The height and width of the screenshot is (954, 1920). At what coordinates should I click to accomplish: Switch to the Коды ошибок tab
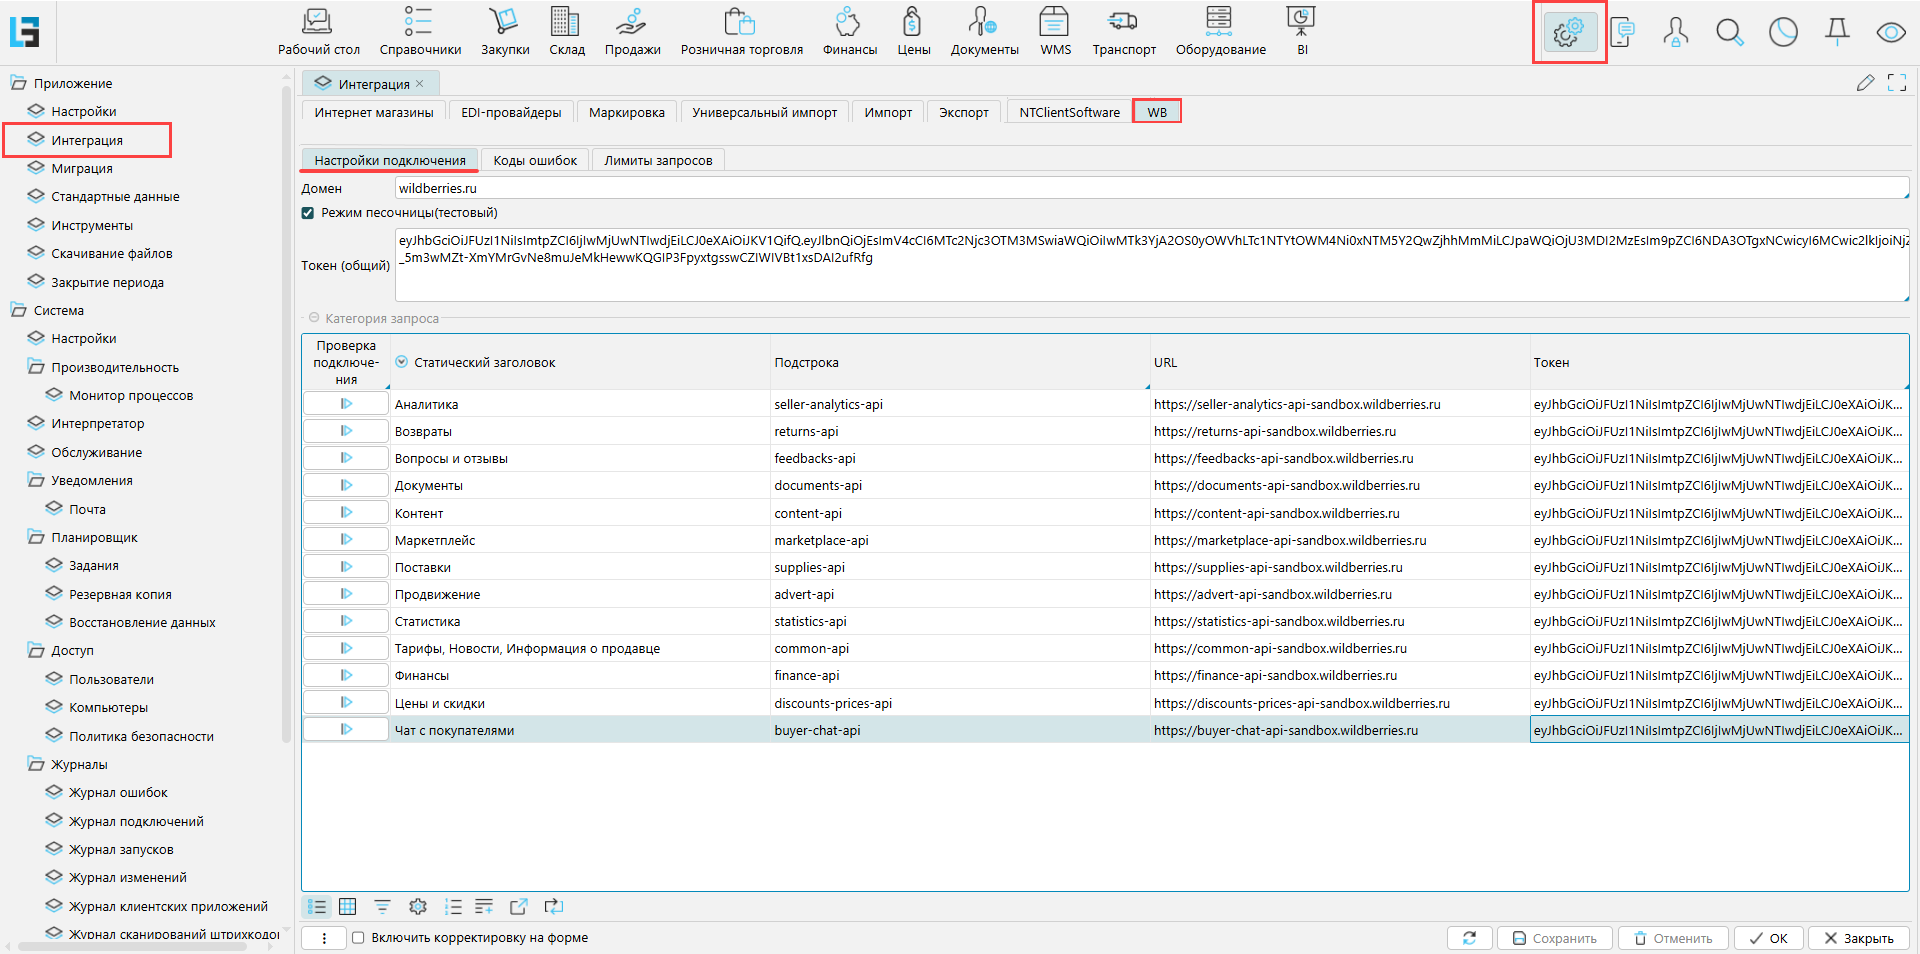click(535, 160)
